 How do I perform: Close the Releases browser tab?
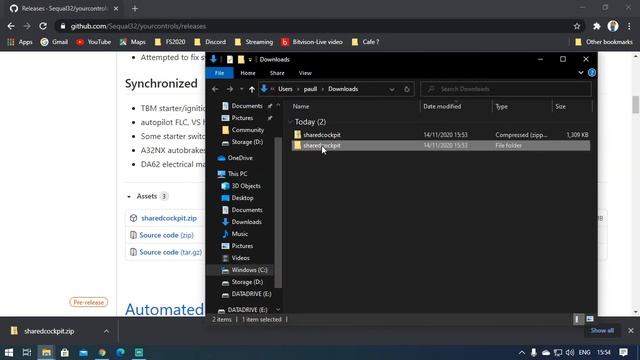(116, 8)
